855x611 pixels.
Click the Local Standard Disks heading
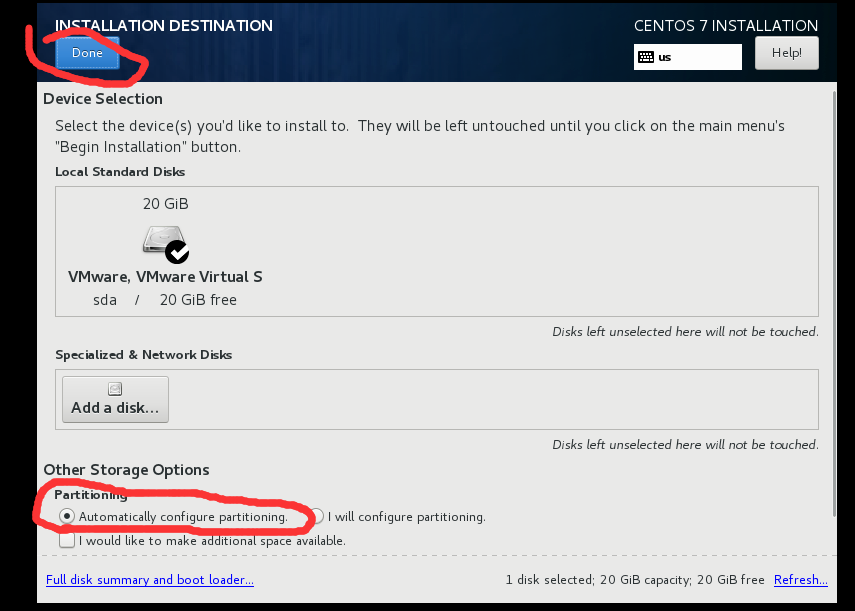[x=120, y=171]
